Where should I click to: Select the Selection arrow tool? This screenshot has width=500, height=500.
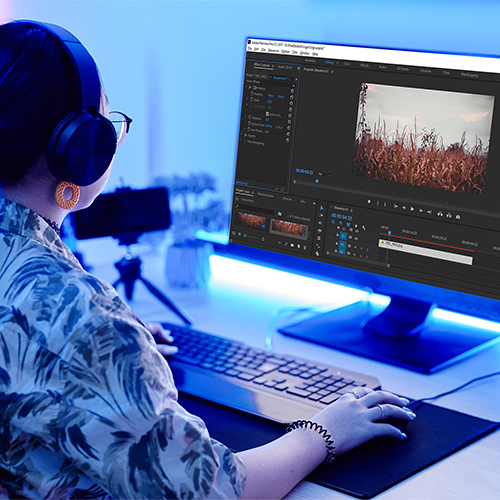pos(321,208)
